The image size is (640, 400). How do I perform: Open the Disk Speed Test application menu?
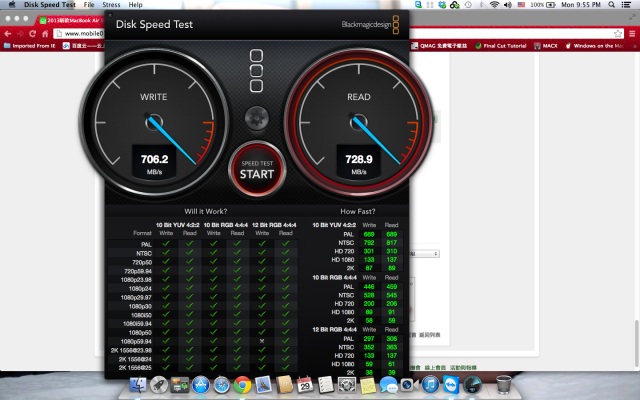(x=49, y=4)
